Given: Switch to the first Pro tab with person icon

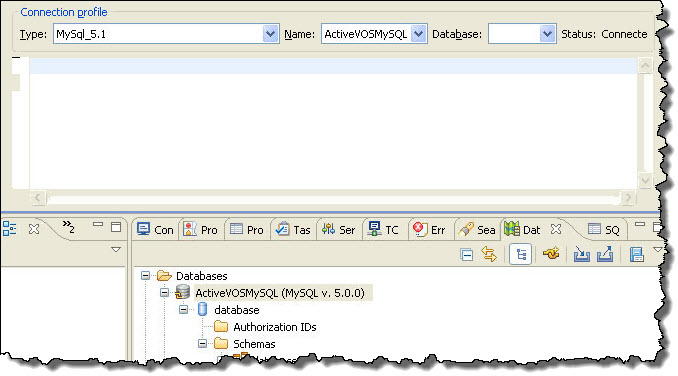Looking at the screenshot, I should click(x=201, y=229).
